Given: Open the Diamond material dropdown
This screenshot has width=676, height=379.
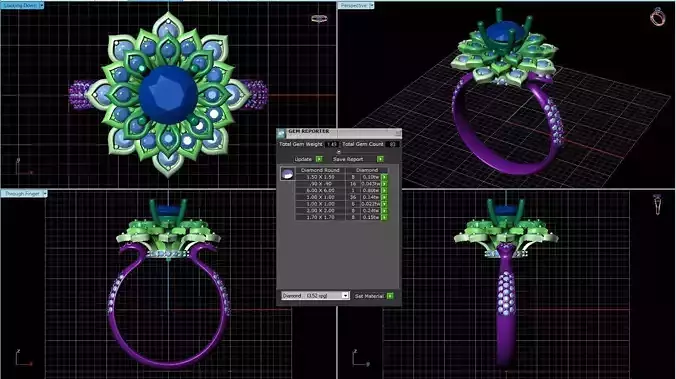Looking at the screenshot, I should [345, 296].
